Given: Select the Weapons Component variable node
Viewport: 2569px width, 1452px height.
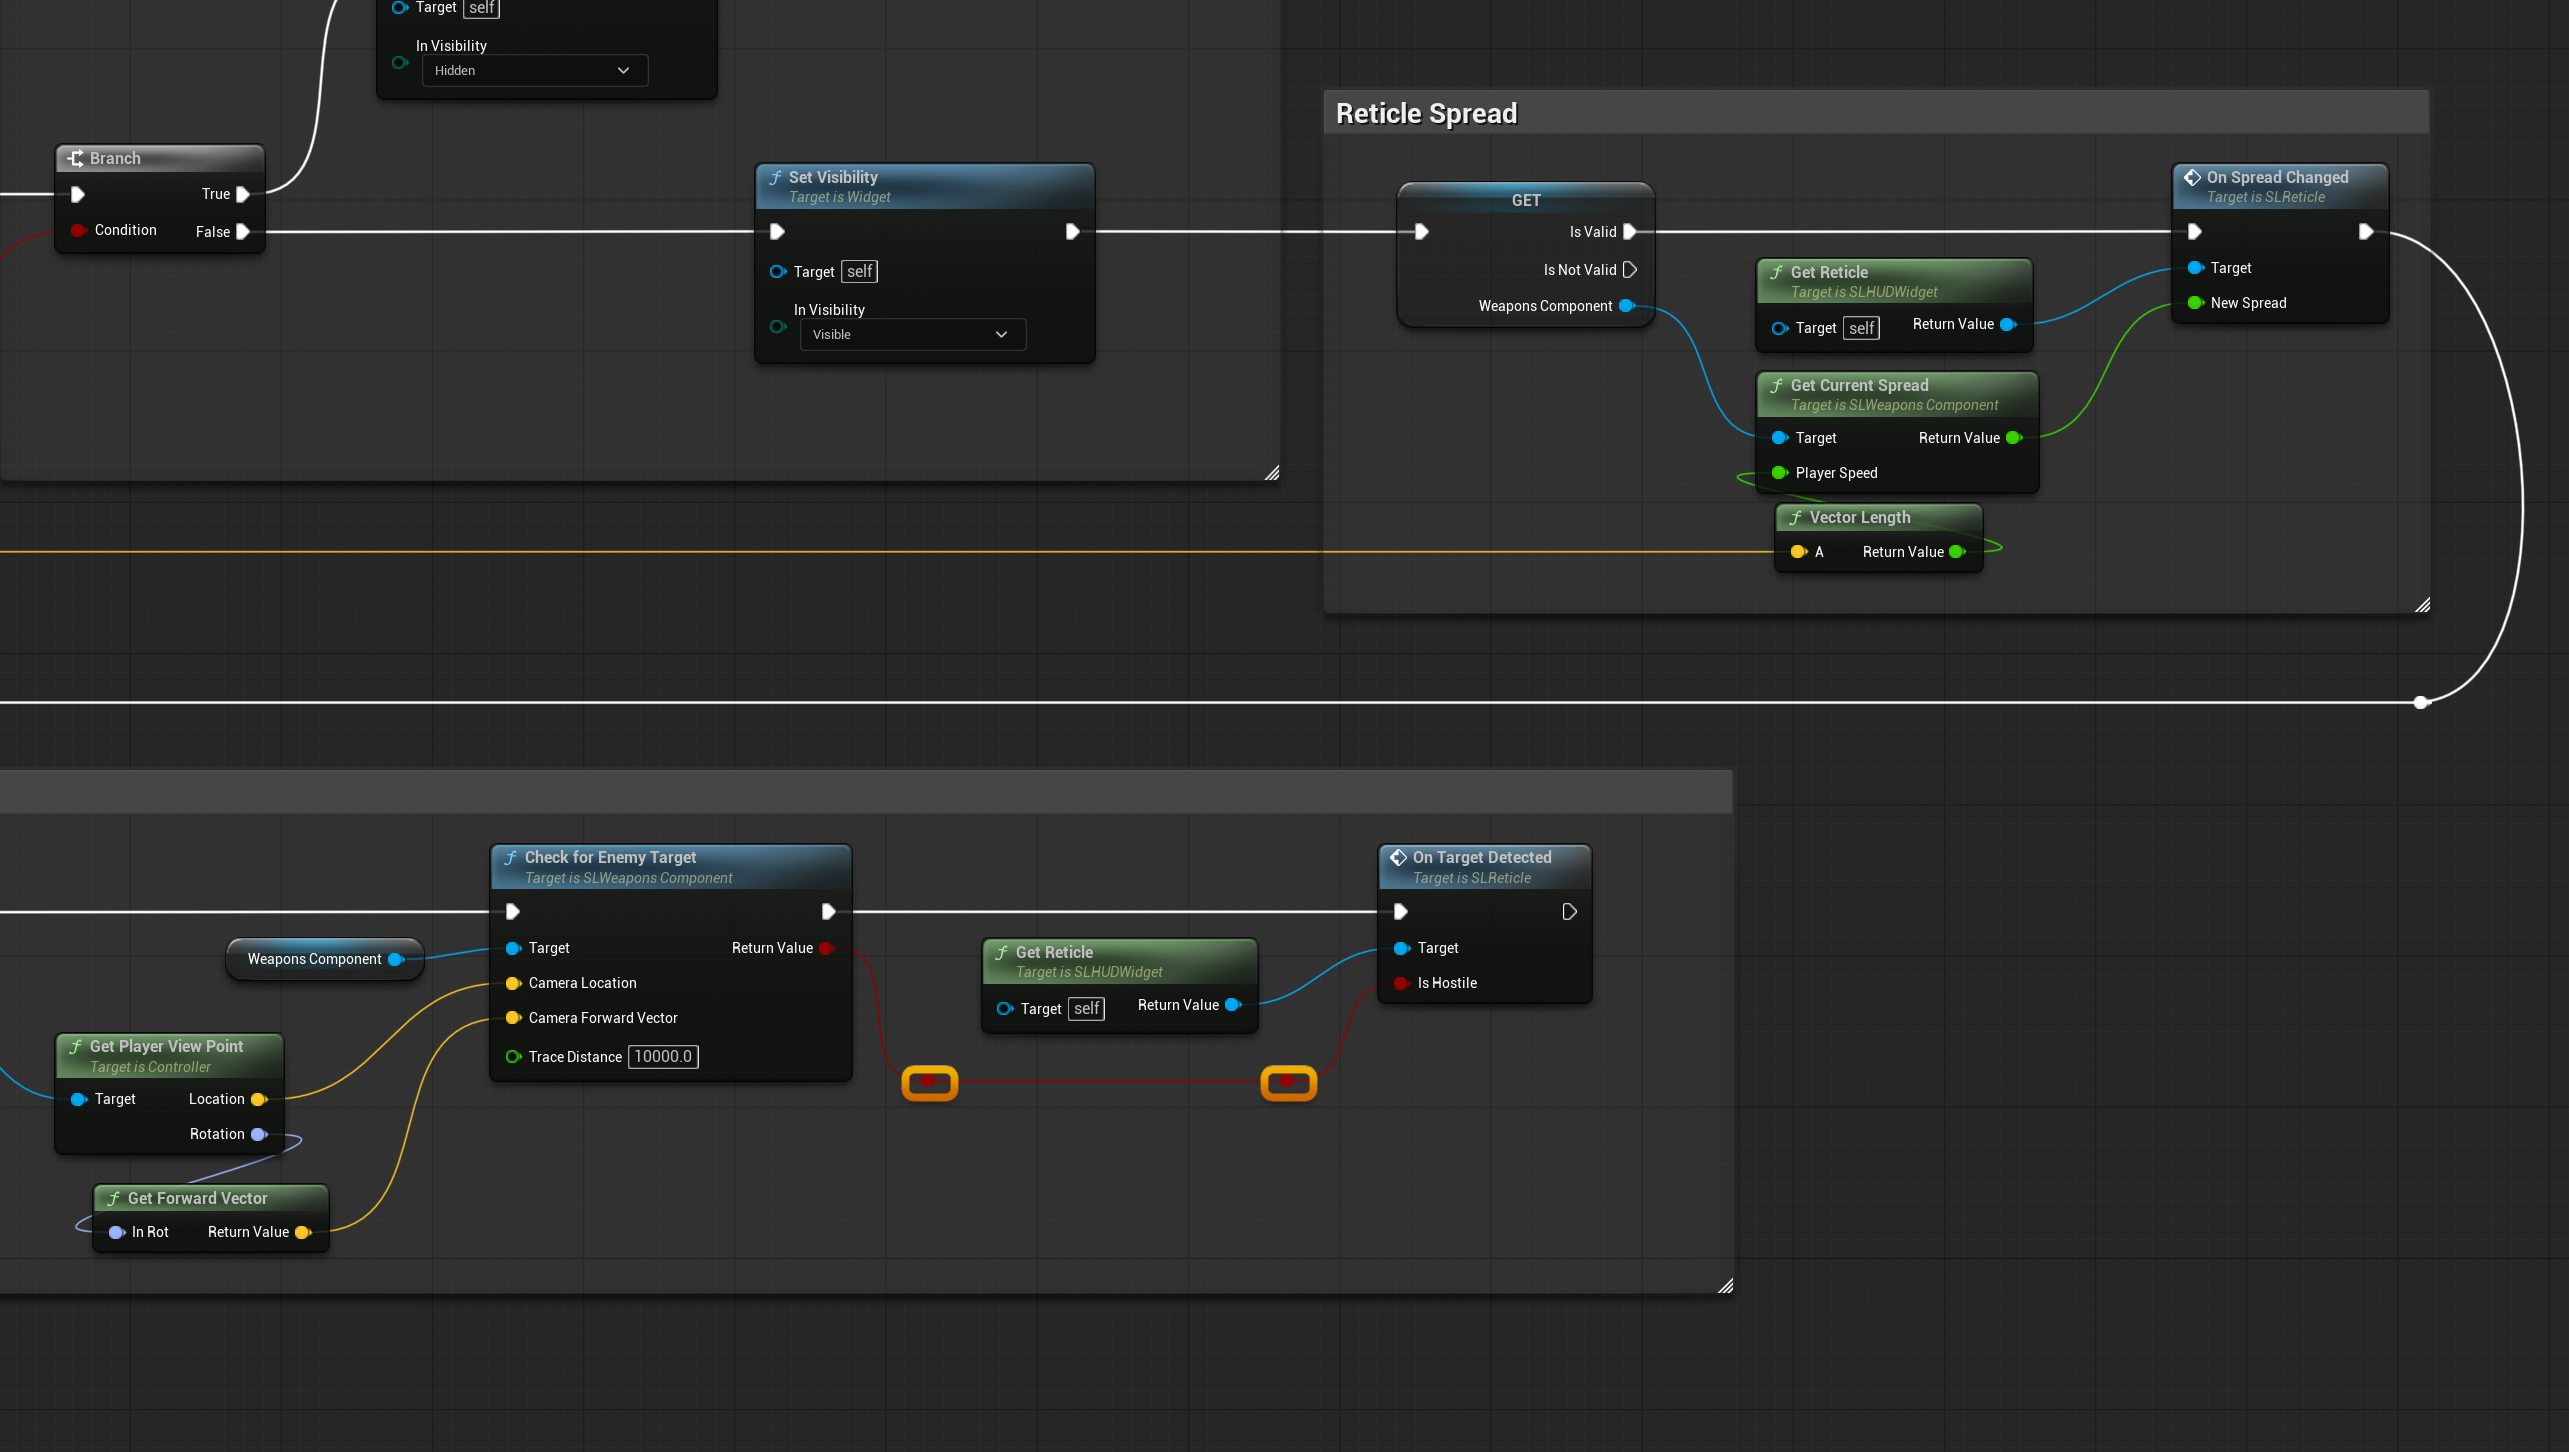Looking at the screenshot, I should click(x=325, y=959).
